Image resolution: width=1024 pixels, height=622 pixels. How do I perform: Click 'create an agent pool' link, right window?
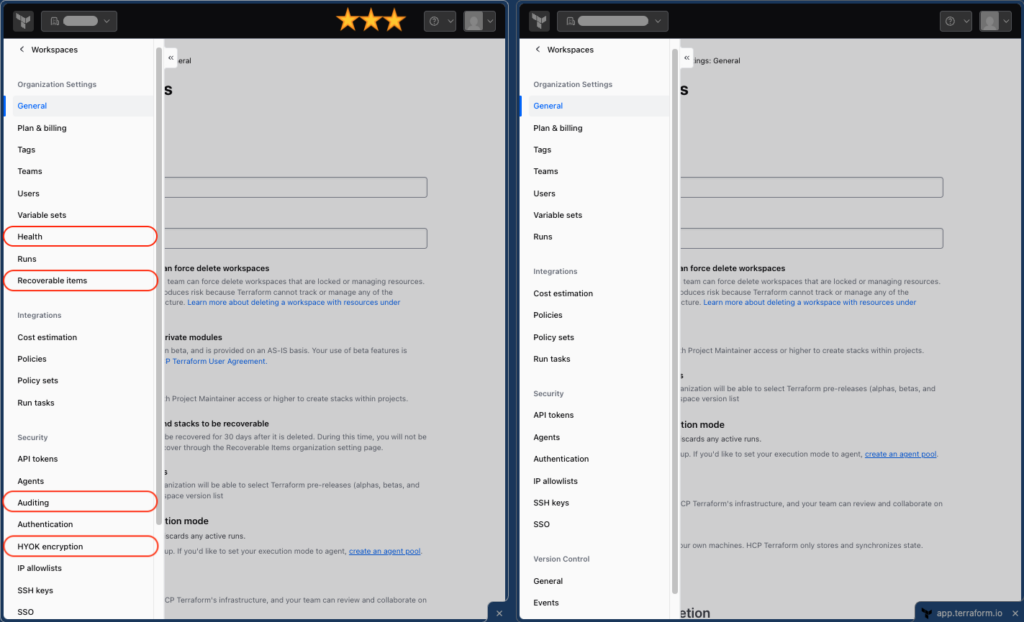(901, 454)
